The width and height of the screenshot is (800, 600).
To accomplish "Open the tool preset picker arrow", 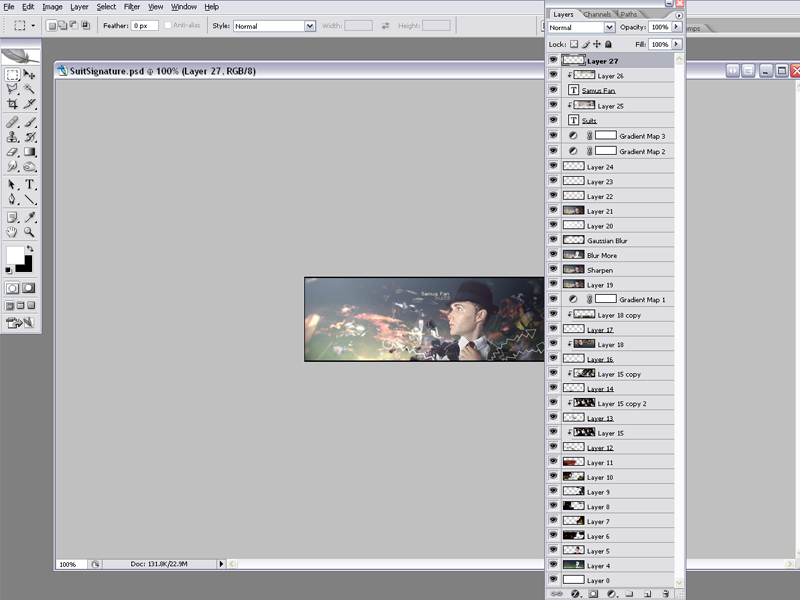I will click(x=33, y=26).
